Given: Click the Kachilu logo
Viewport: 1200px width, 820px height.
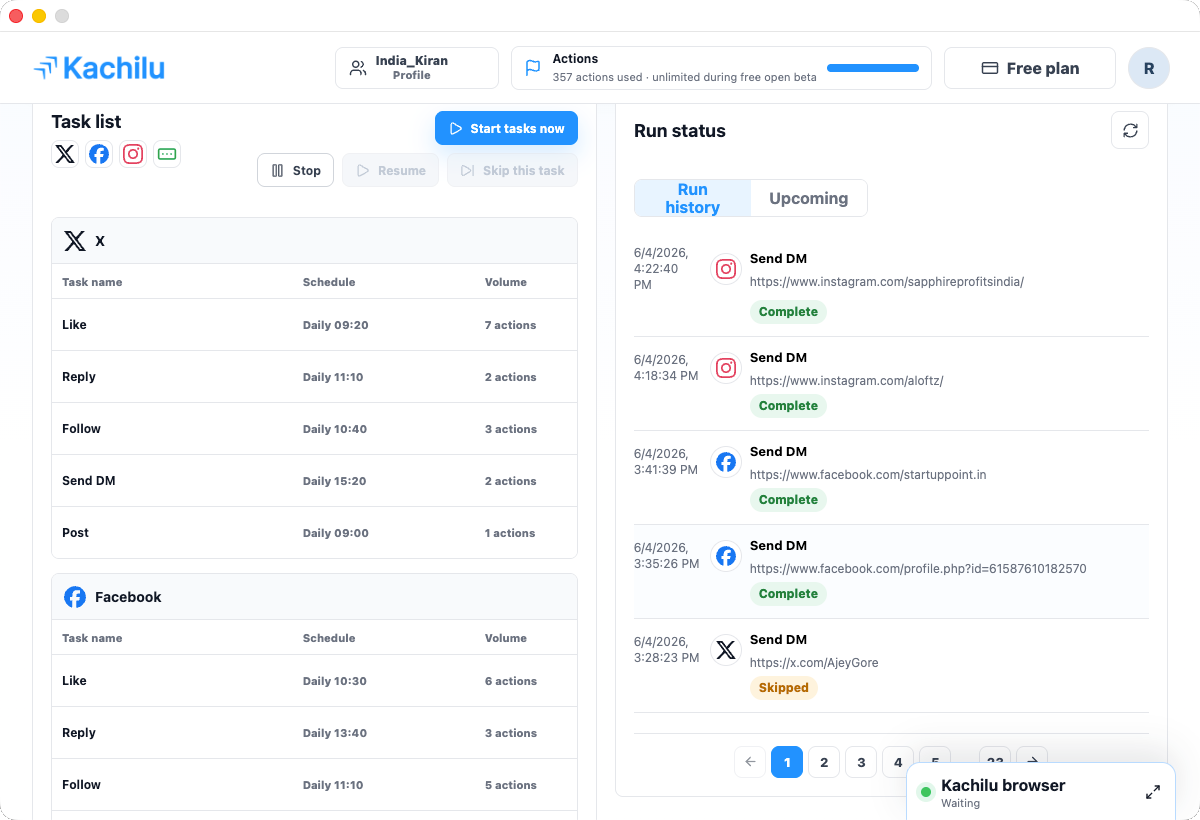Looking at the screenshot, I should point(98,68).
